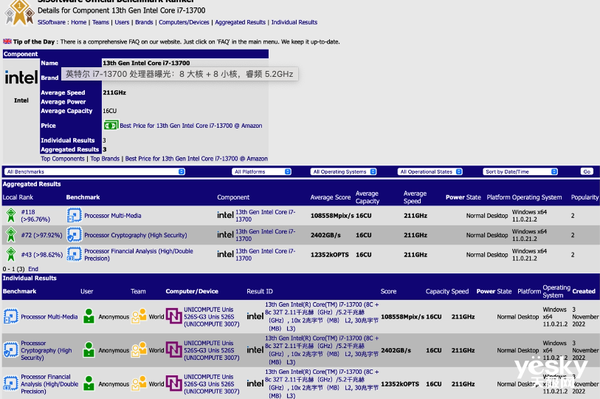600x399 pixels.
Task: Click the 108558Mpix/s aggregated average score
Action: 332,215
